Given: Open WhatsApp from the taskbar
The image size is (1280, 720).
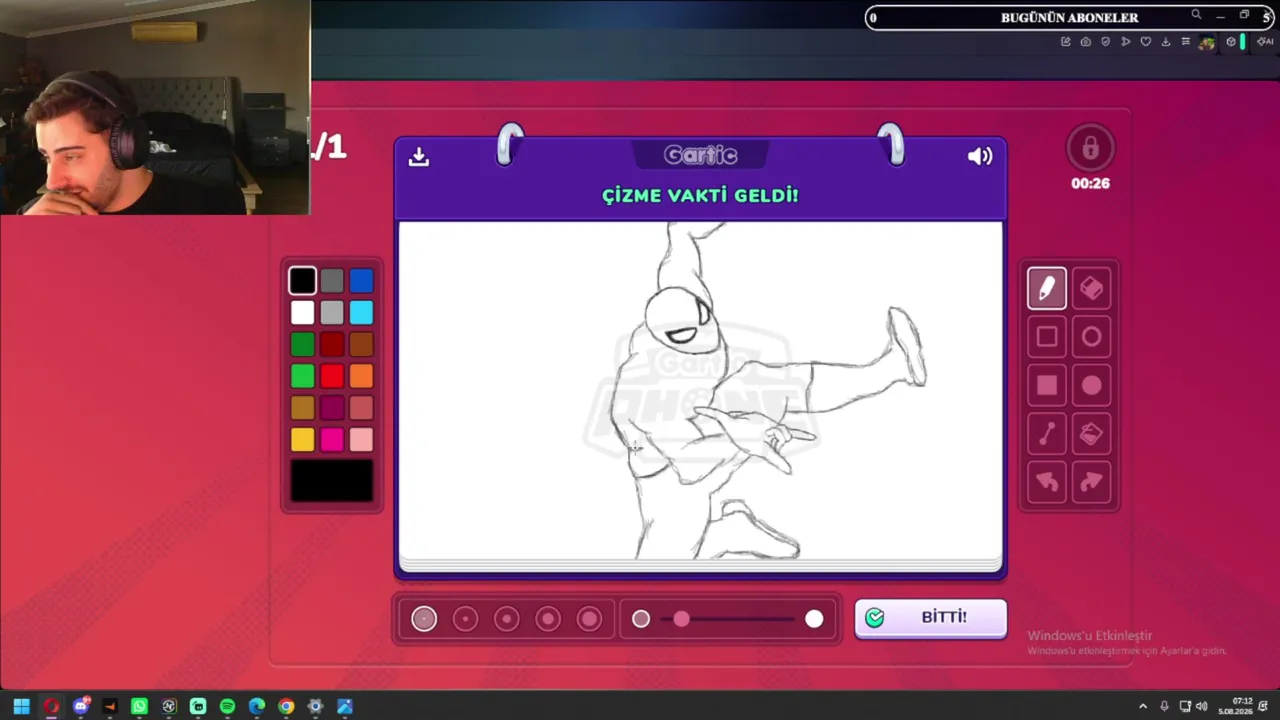Looking at the screenshot, I should (x=139, y=706).
